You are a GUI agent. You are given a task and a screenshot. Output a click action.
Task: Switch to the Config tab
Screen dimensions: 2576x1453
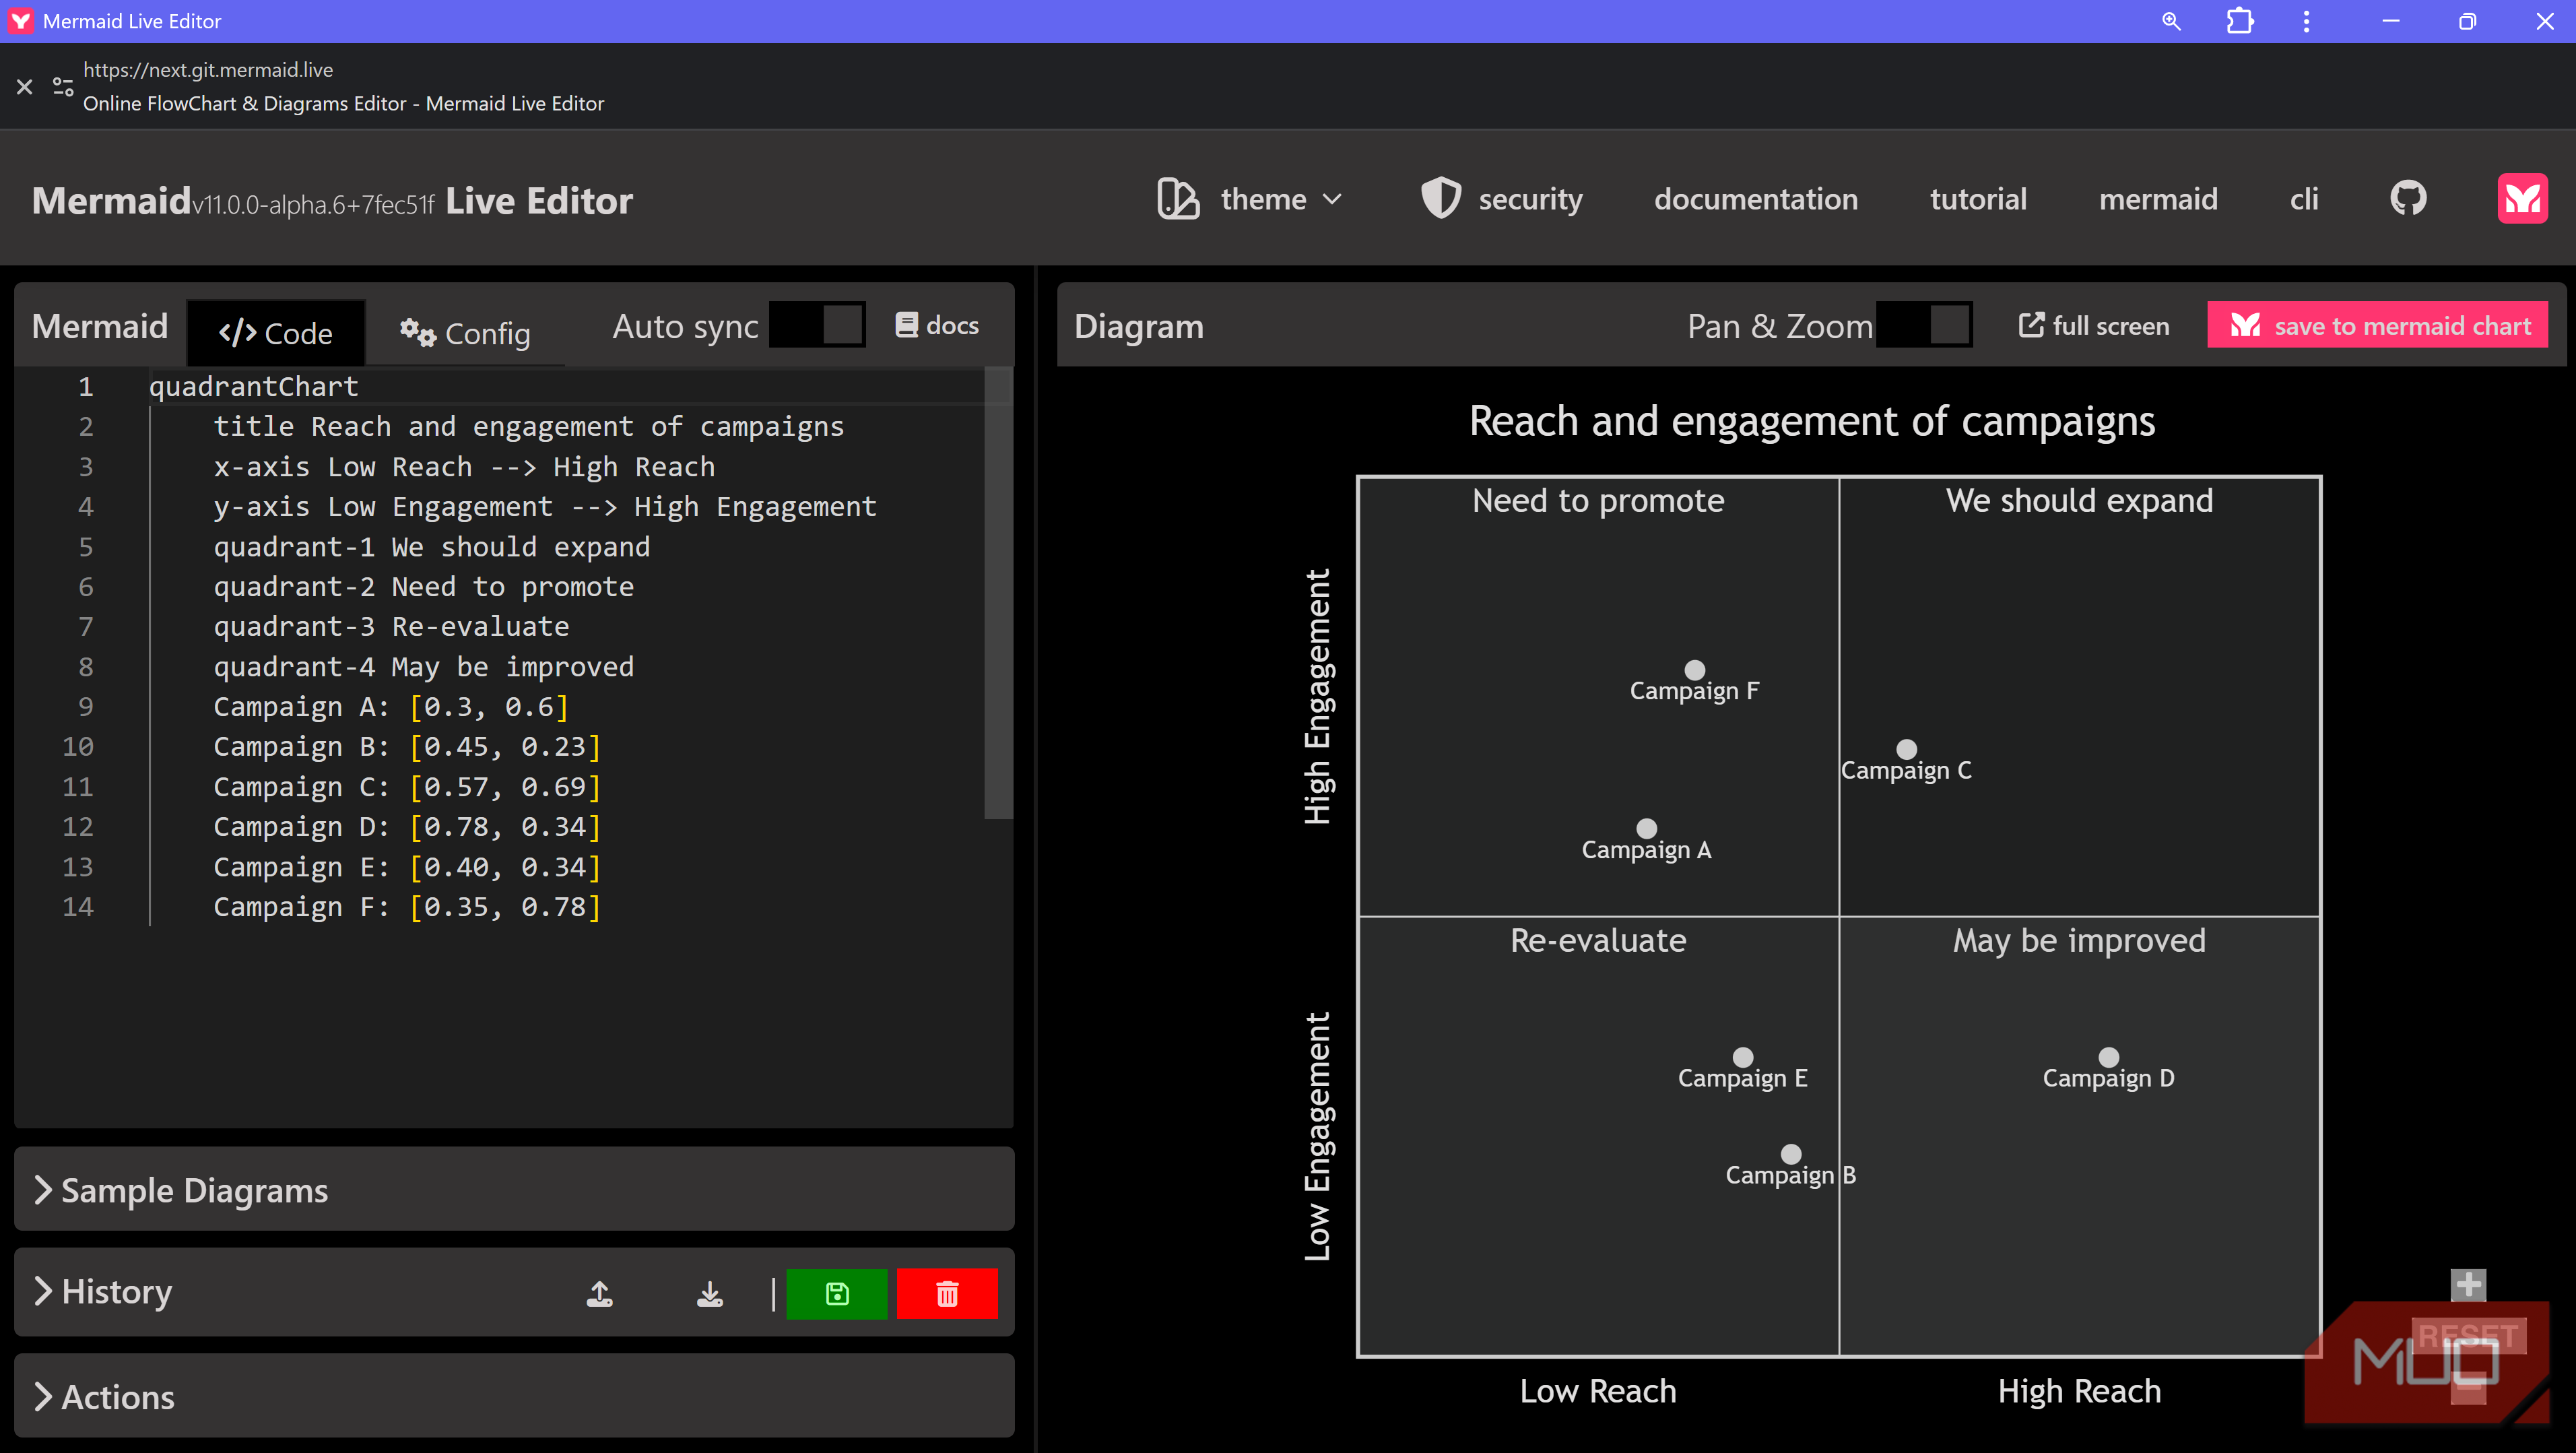[x=465, y=333]
